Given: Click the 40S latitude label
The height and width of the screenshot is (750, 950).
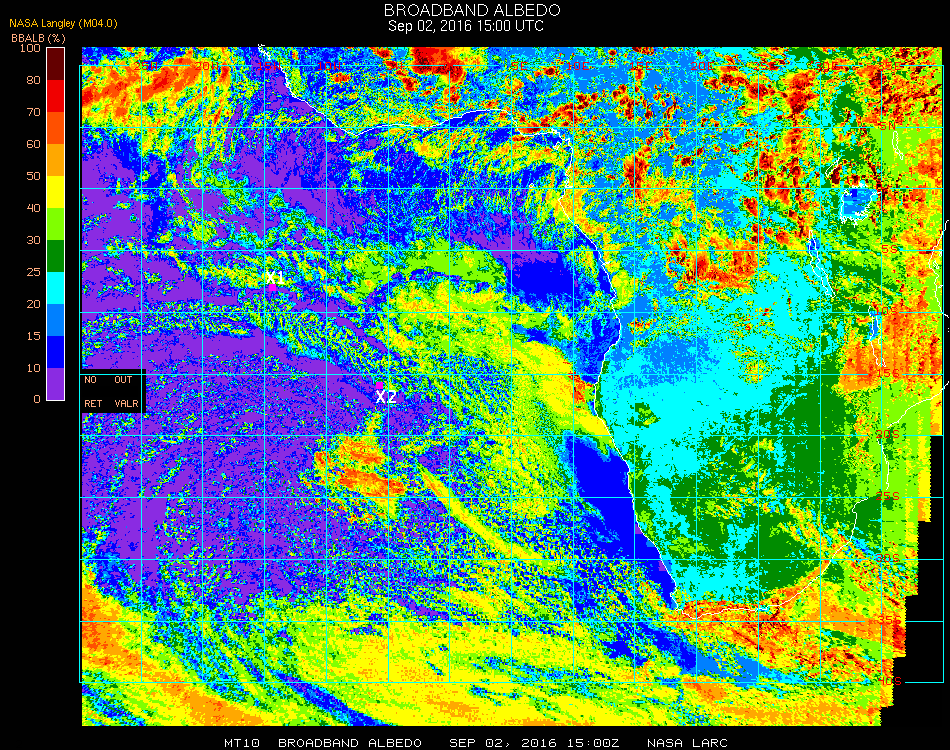Looking at the screenshot, I should tap(890, 681).
